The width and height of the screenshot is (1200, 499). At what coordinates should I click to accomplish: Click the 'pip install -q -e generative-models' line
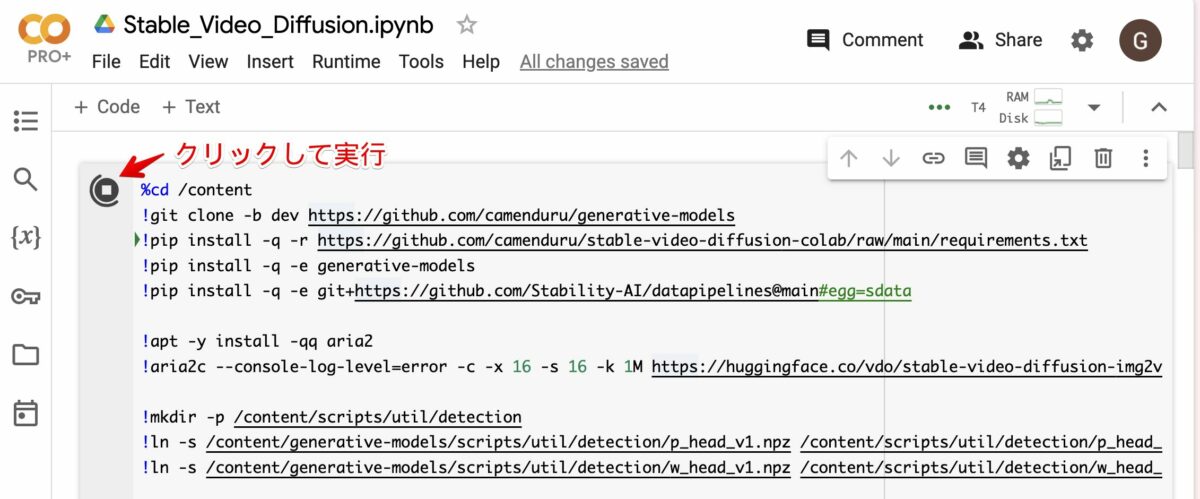(308, 266)
